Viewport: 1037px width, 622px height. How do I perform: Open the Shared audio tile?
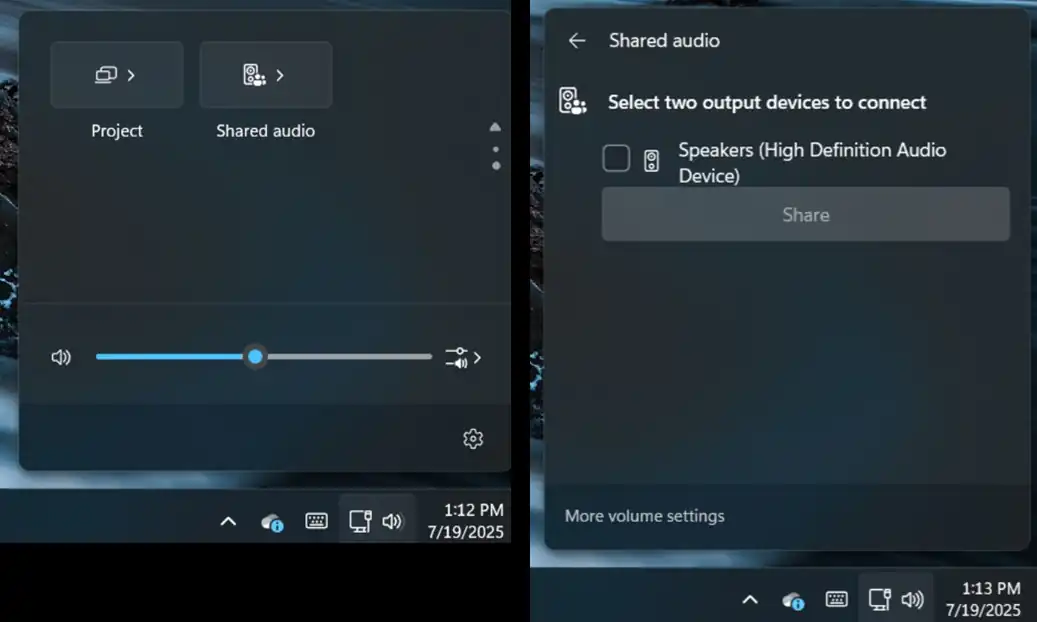pyautogui.click(x=265, y=75)
